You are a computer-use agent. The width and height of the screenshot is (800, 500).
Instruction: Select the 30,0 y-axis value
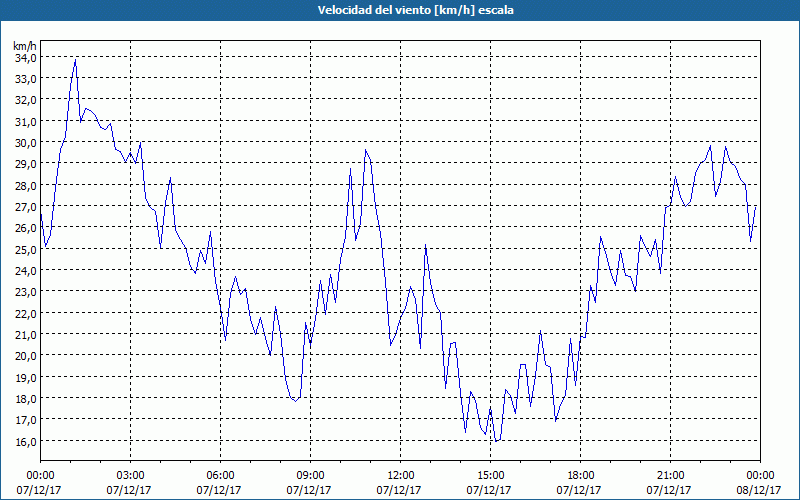click(25, 143)
